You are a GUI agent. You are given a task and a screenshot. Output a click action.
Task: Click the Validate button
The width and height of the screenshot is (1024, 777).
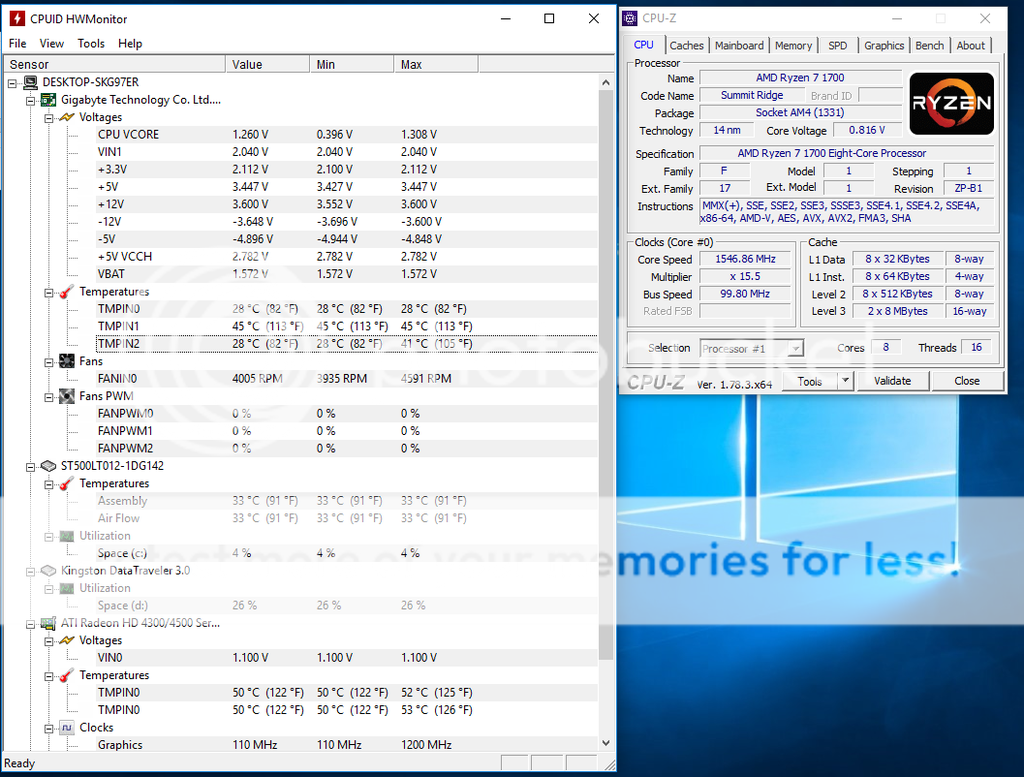pyautogui.click(x=892, y=381)
